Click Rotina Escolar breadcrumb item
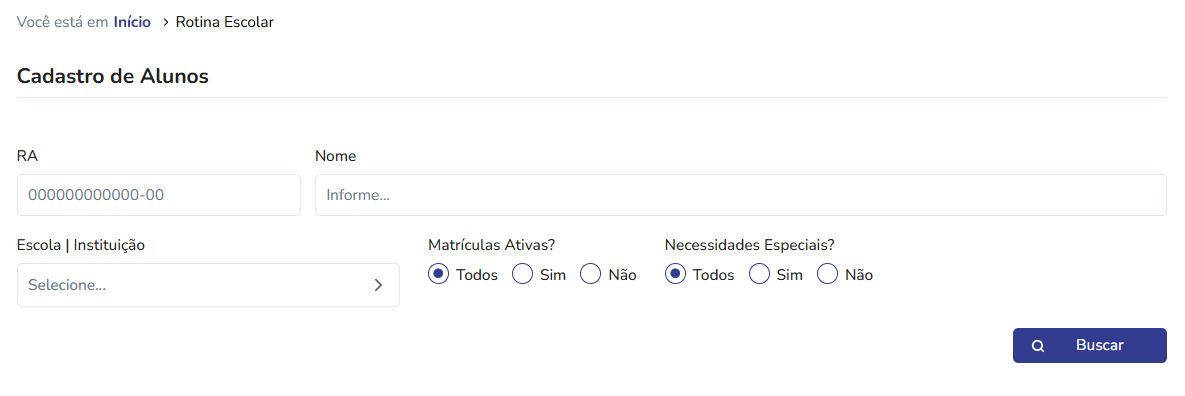The width and height of the screenshot is (1185, 396). [224, 22]
